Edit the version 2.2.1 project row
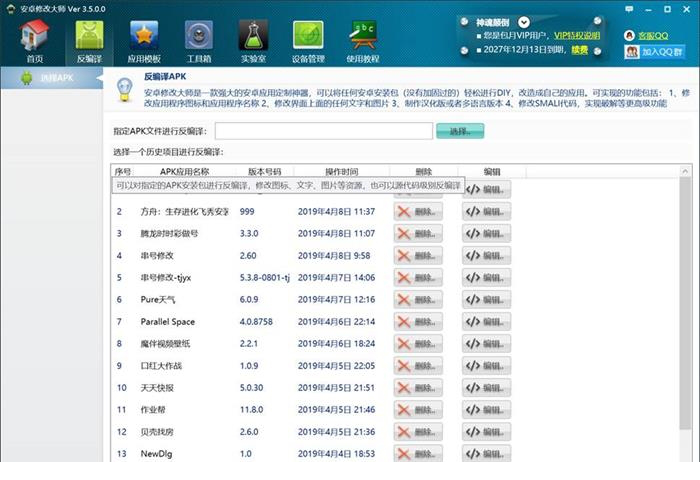 point(486,343)
